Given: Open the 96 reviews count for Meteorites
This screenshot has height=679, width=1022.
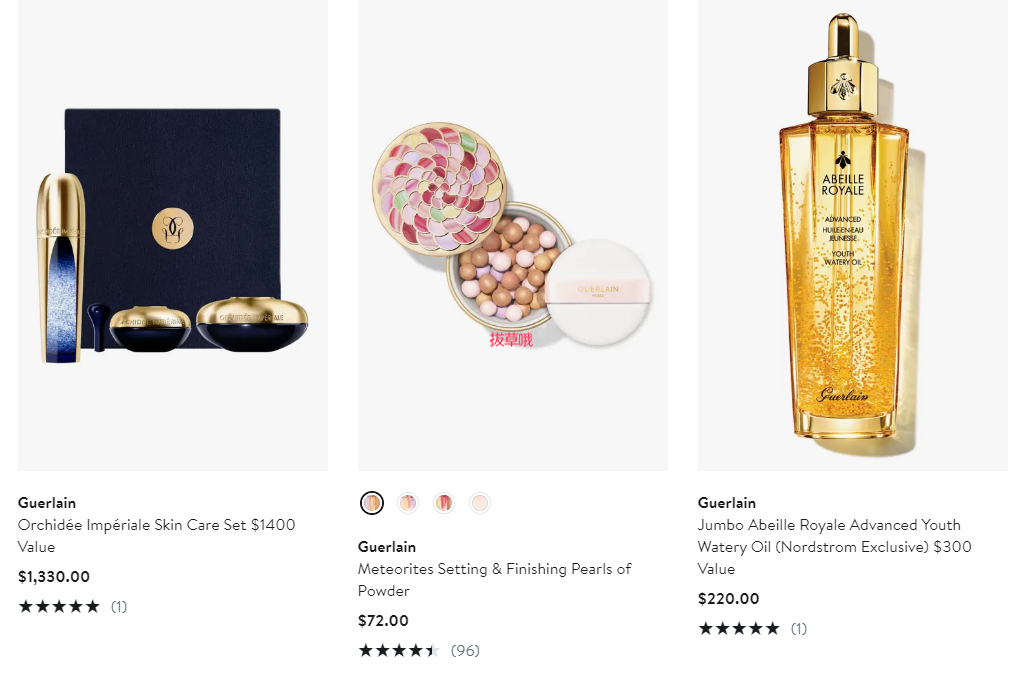Looking at the screenshot, I should click(465, 650).
